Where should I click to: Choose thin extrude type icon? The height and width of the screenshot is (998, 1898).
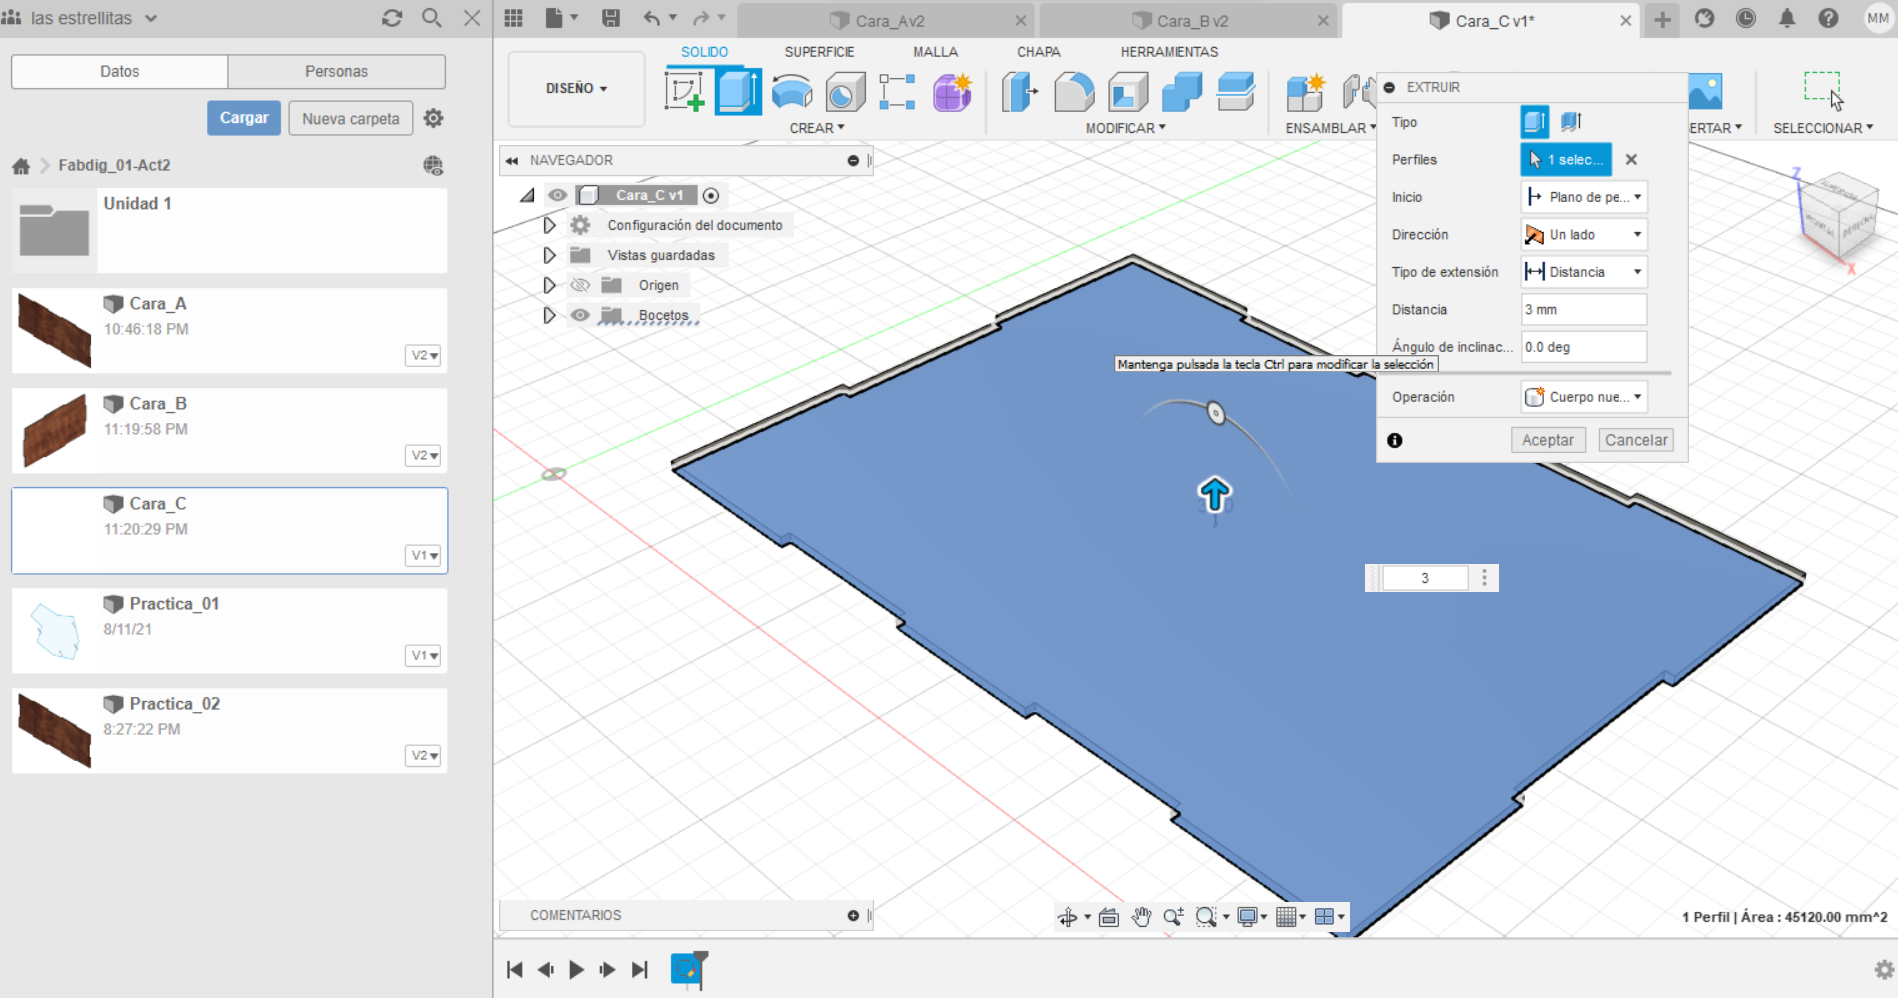pyautogui.click(x=1571, y=122)
